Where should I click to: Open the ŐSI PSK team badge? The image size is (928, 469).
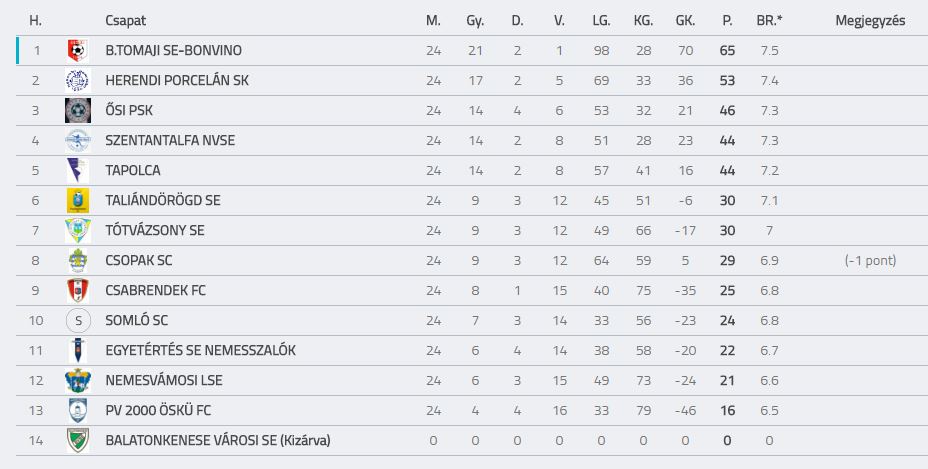tap(78, 111)
